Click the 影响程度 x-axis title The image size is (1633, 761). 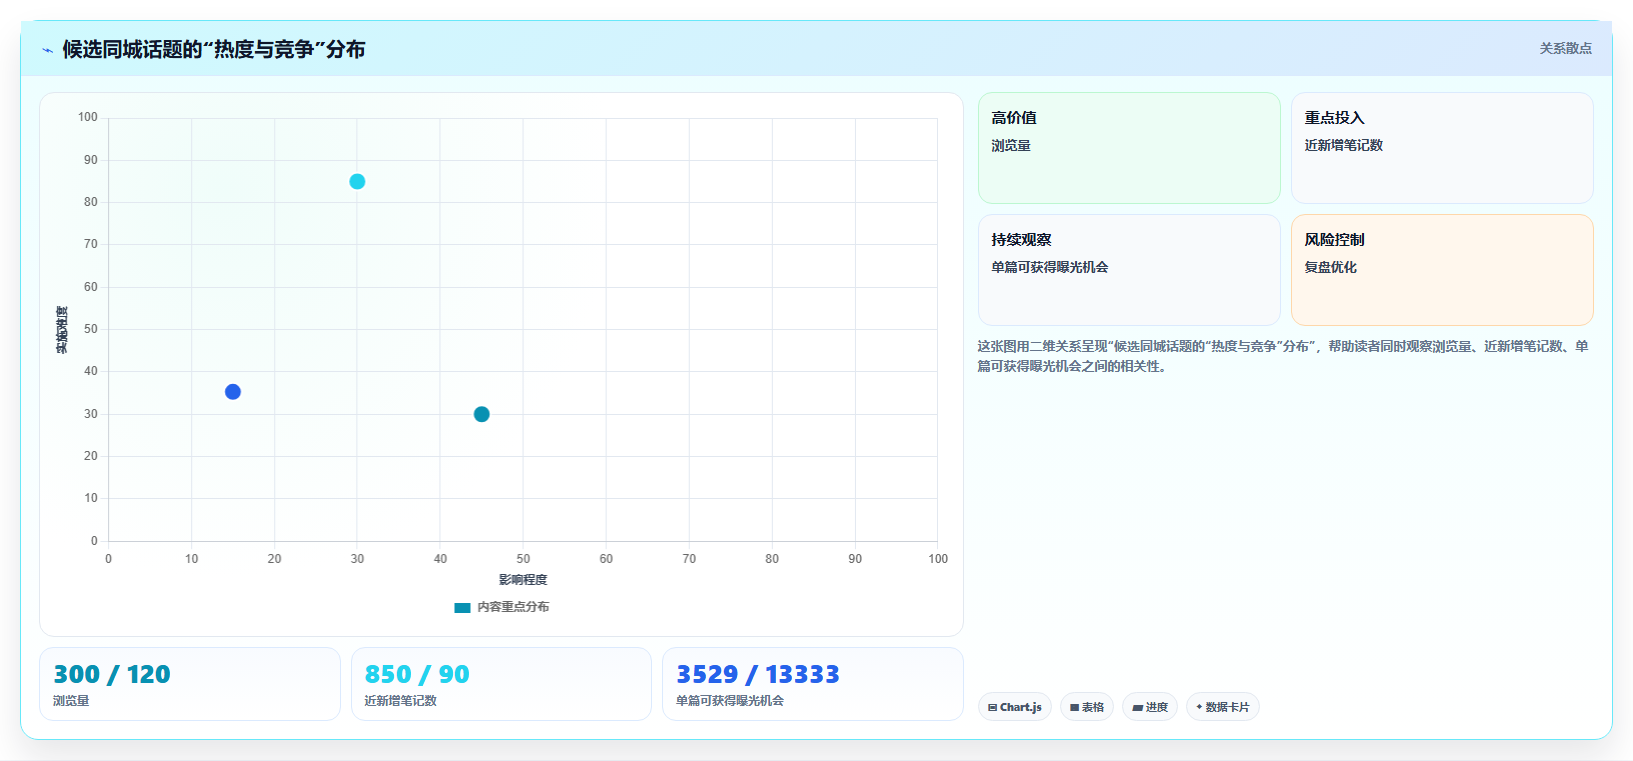click(523, 580)
